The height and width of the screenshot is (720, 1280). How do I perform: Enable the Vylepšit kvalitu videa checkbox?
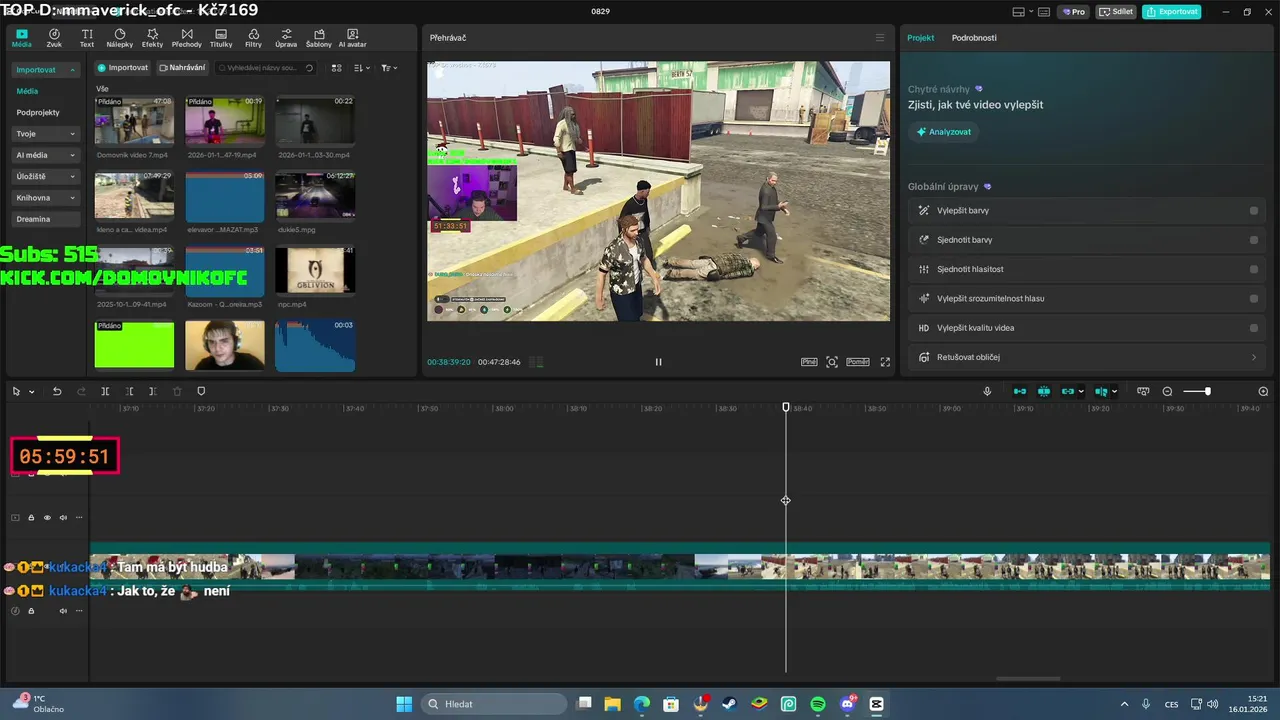tap(1254, 328)
